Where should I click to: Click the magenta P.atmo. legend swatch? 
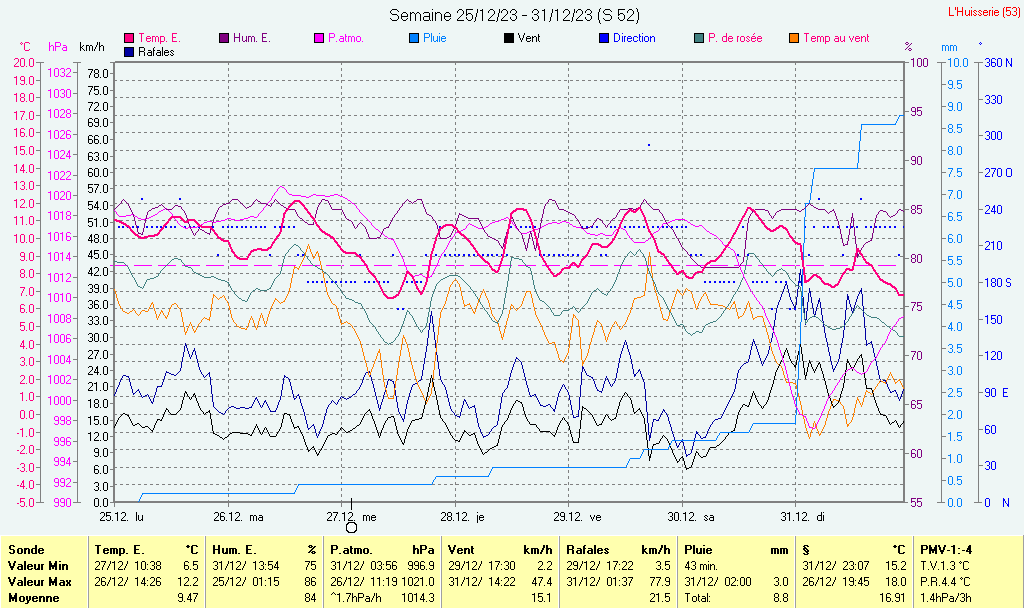pos(319,39)
